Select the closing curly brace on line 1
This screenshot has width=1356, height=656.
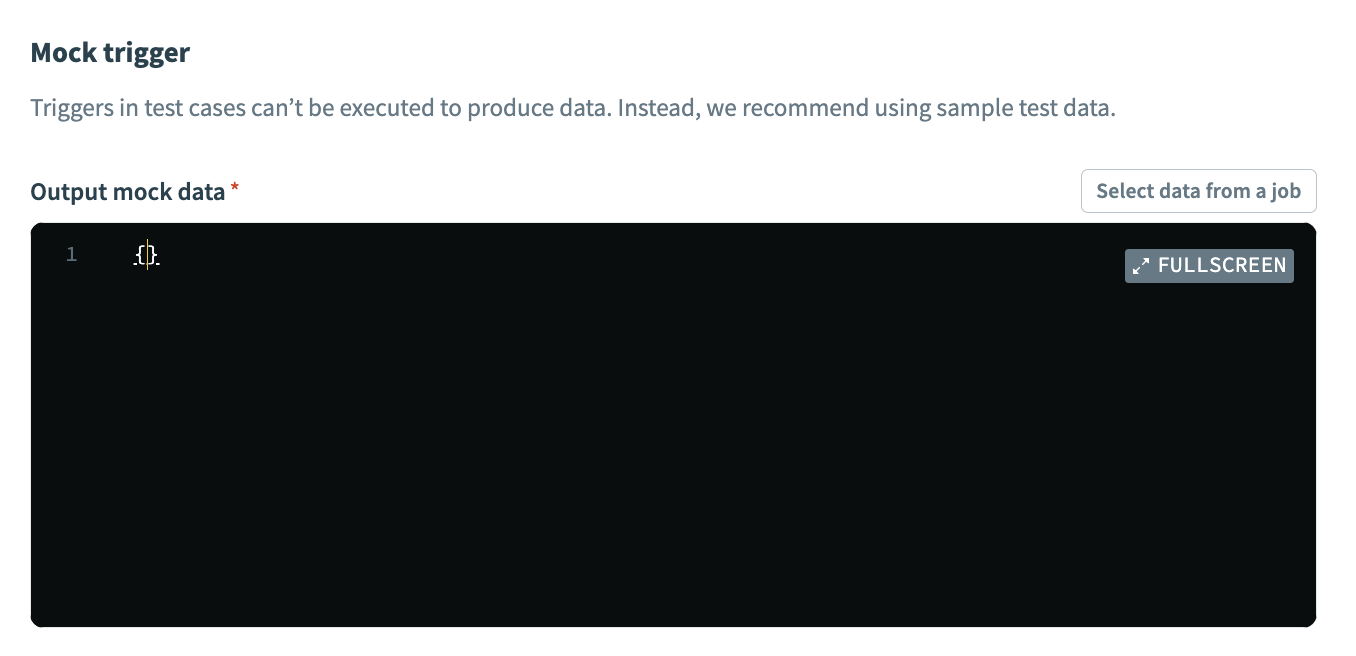(151, 256)
